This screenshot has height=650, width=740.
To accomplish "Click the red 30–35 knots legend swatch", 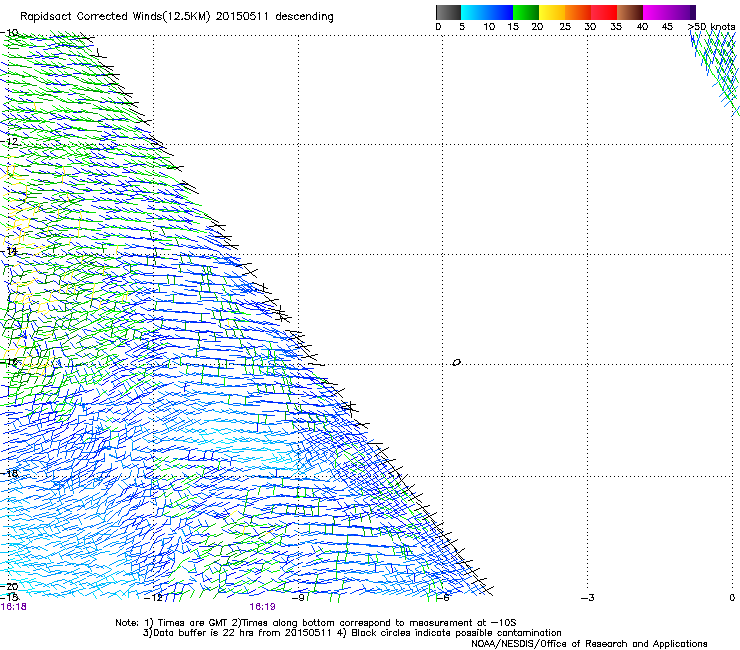I will 604,12.
